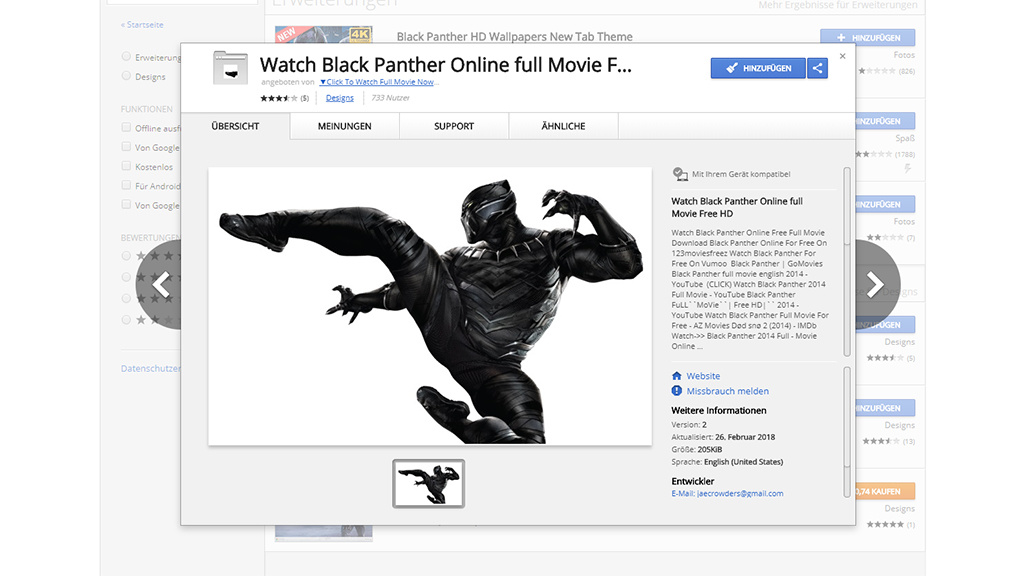Enable the Kostenlos checkbox
The width and height of the screenshot is (1024, 576).
tap(126, 166)
